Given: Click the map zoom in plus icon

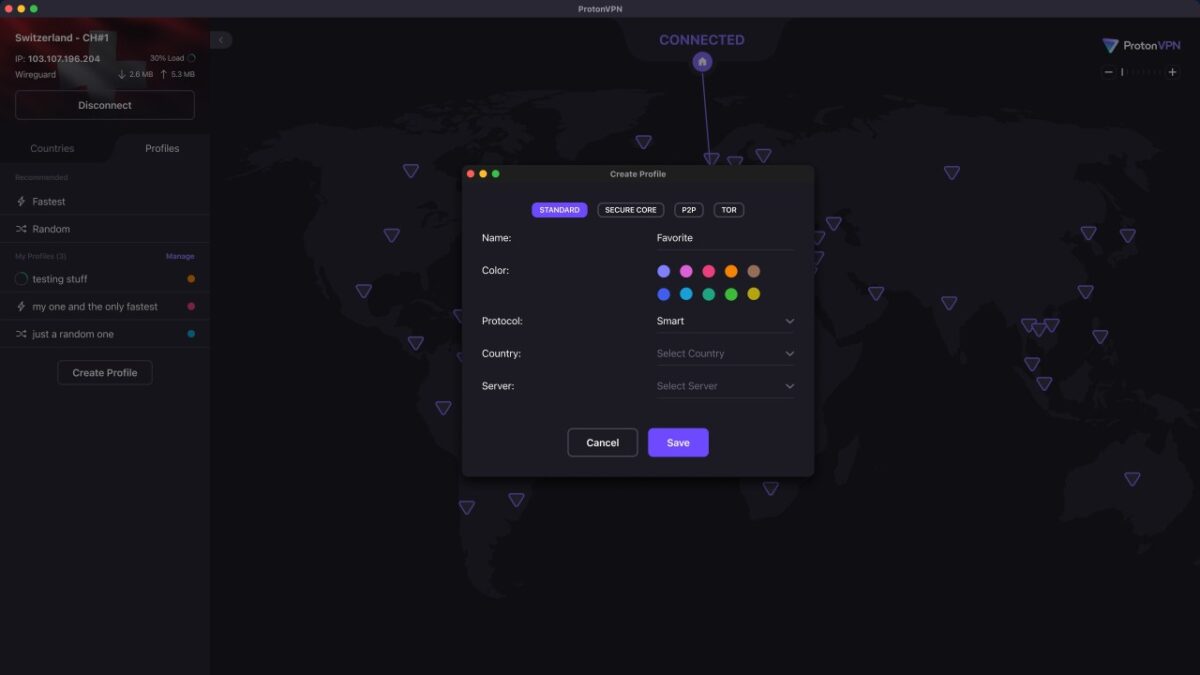Looking at the screenshot, I should (x=1173, y=72).
